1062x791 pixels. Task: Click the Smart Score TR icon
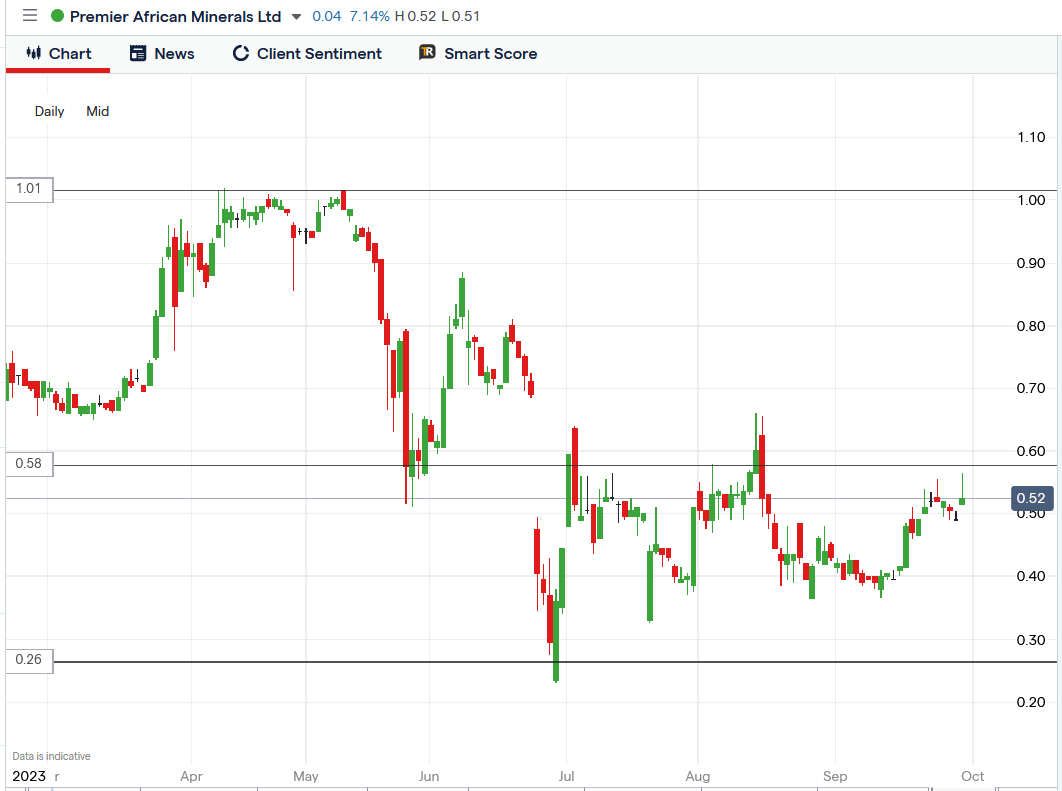pos(427,52)
